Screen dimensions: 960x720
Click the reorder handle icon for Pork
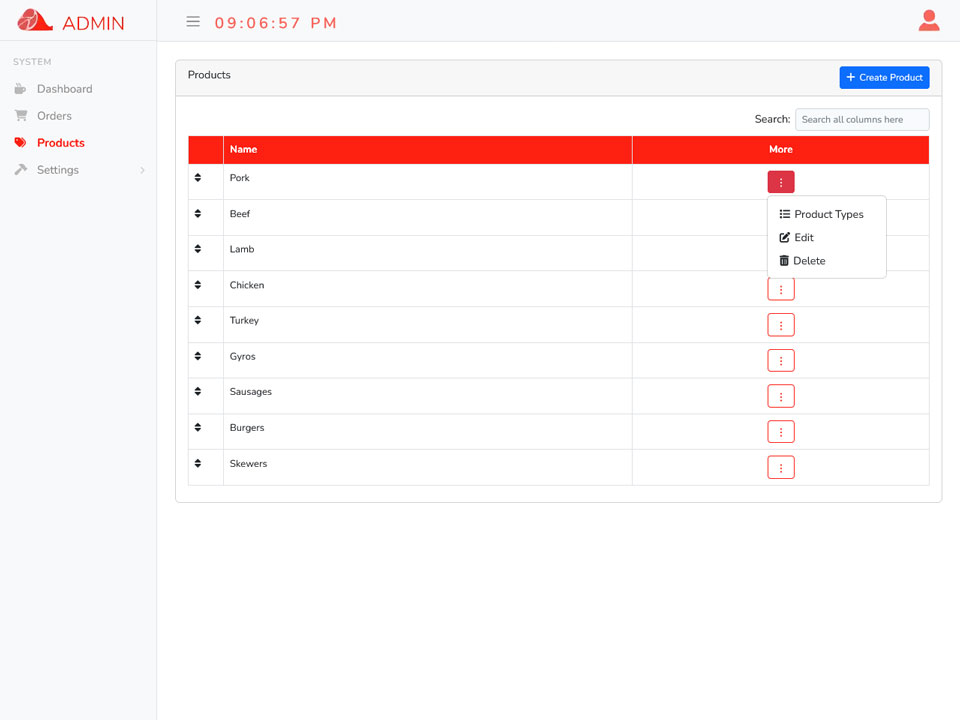pos(198,178)
